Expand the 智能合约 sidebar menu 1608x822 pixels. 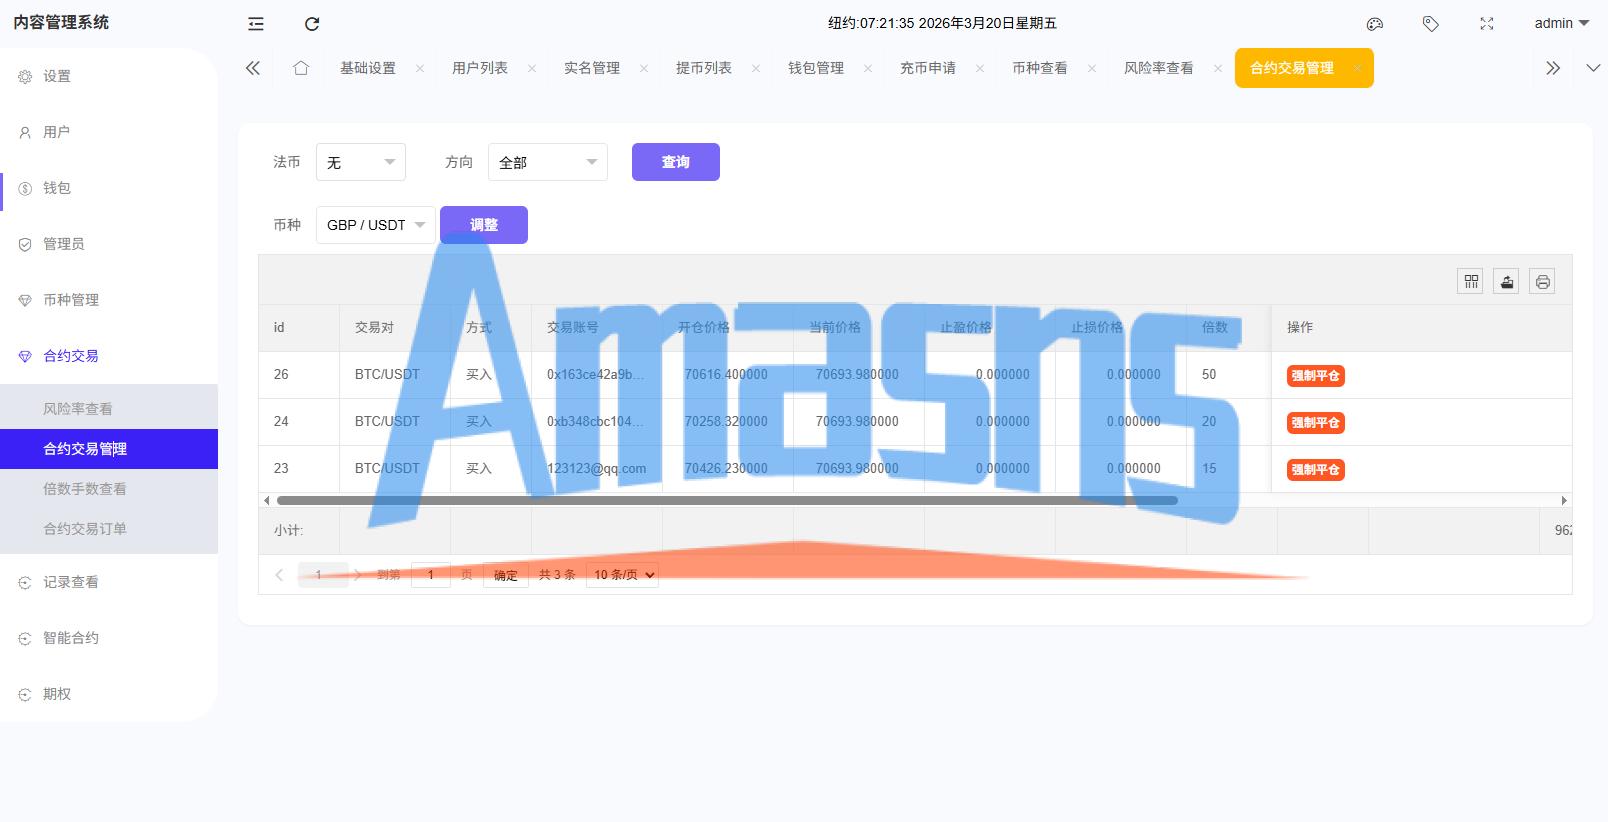(109, 638)
